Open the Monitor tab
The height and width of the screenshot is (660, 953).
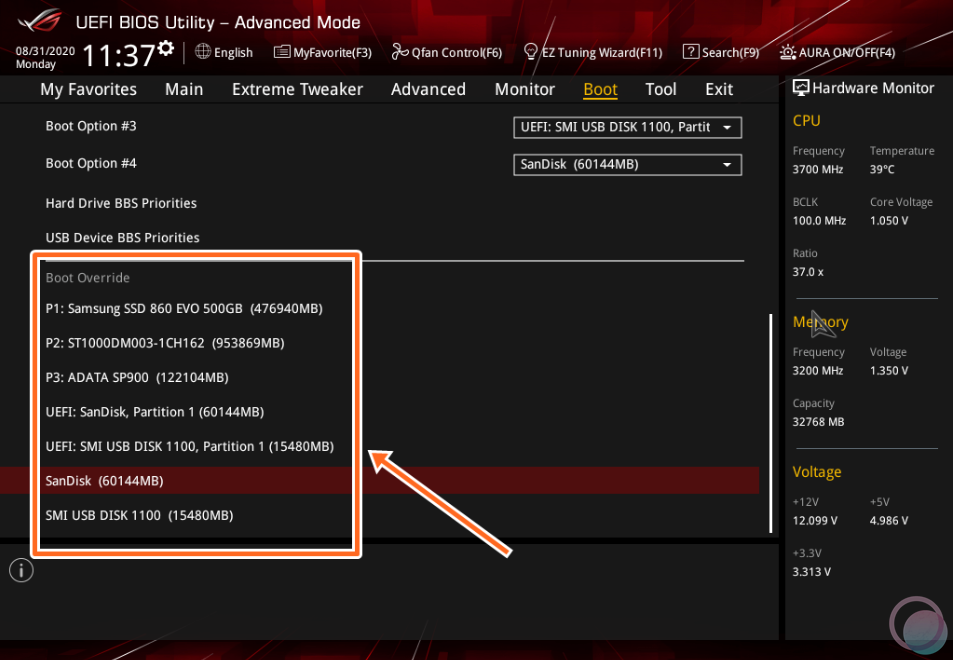(x=525, y=89)
